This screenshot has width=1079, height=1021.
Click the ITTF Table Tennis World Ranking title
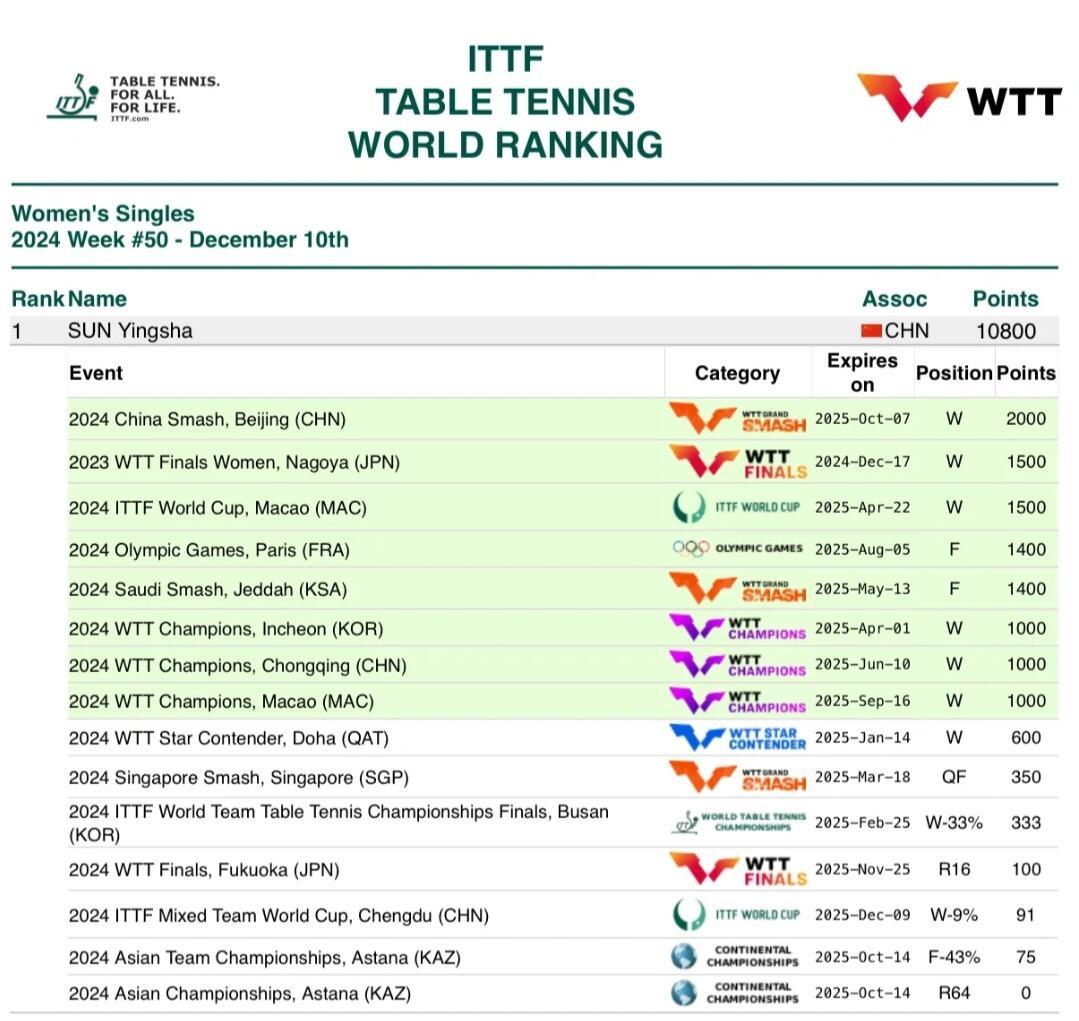click(x=506, y=101)
